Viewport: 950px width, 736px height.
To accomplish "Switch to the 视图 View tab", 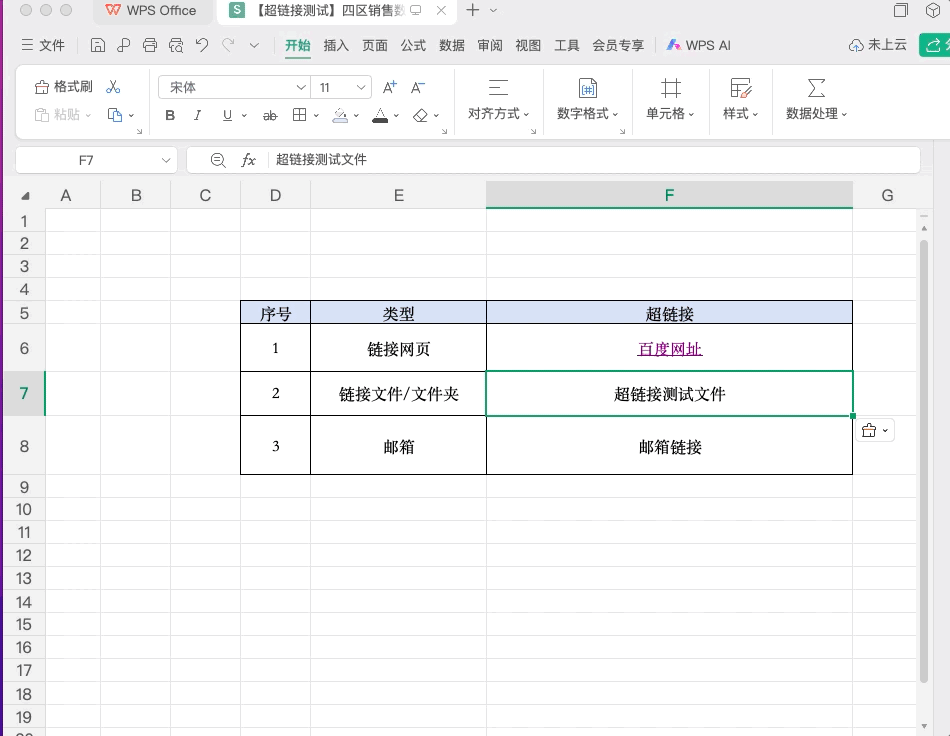I will (528, 45).
